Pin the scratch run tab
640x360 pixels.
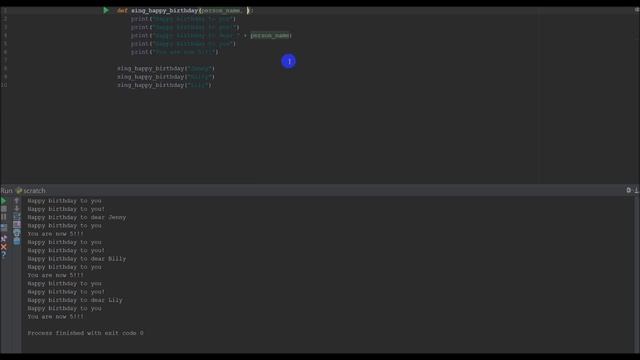coord(4,238)
